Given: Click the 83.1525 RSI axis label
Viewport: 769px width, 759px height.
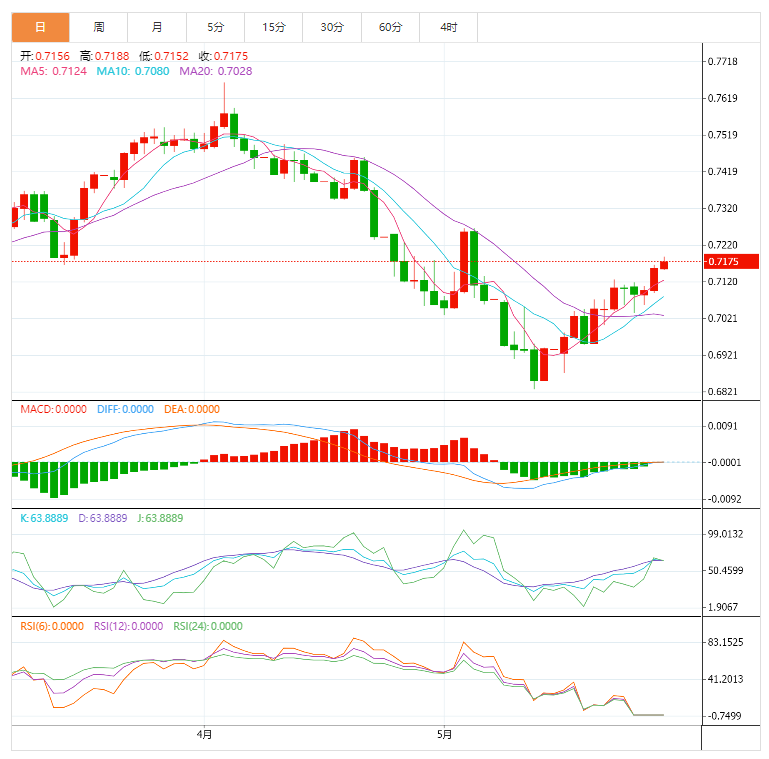Looking at the screenshot, I should [x=726, y=642].
